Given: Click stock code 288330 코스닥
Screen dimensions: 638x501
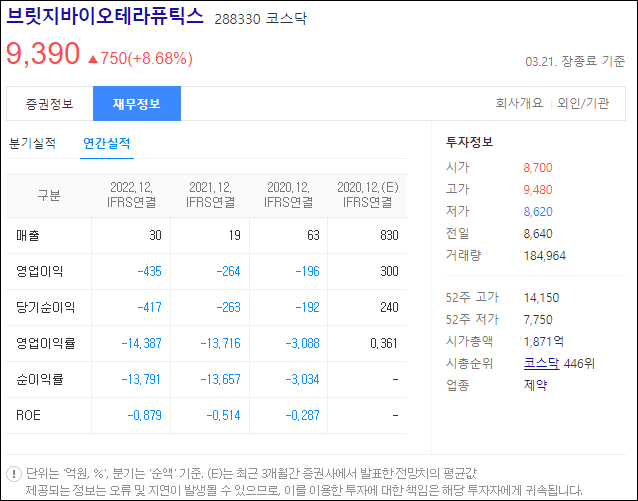Looking at the screenshot, I should pos(260,19).
